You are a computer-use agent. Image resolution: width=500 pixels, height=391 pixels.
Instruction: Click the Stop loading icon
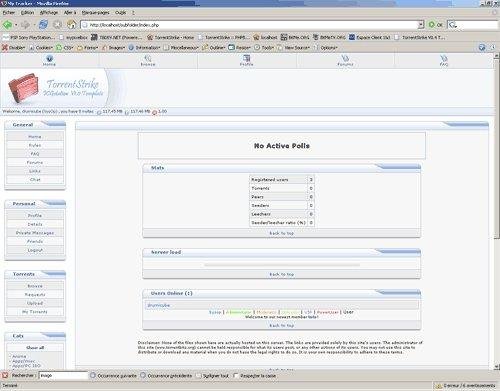(58, 24)
